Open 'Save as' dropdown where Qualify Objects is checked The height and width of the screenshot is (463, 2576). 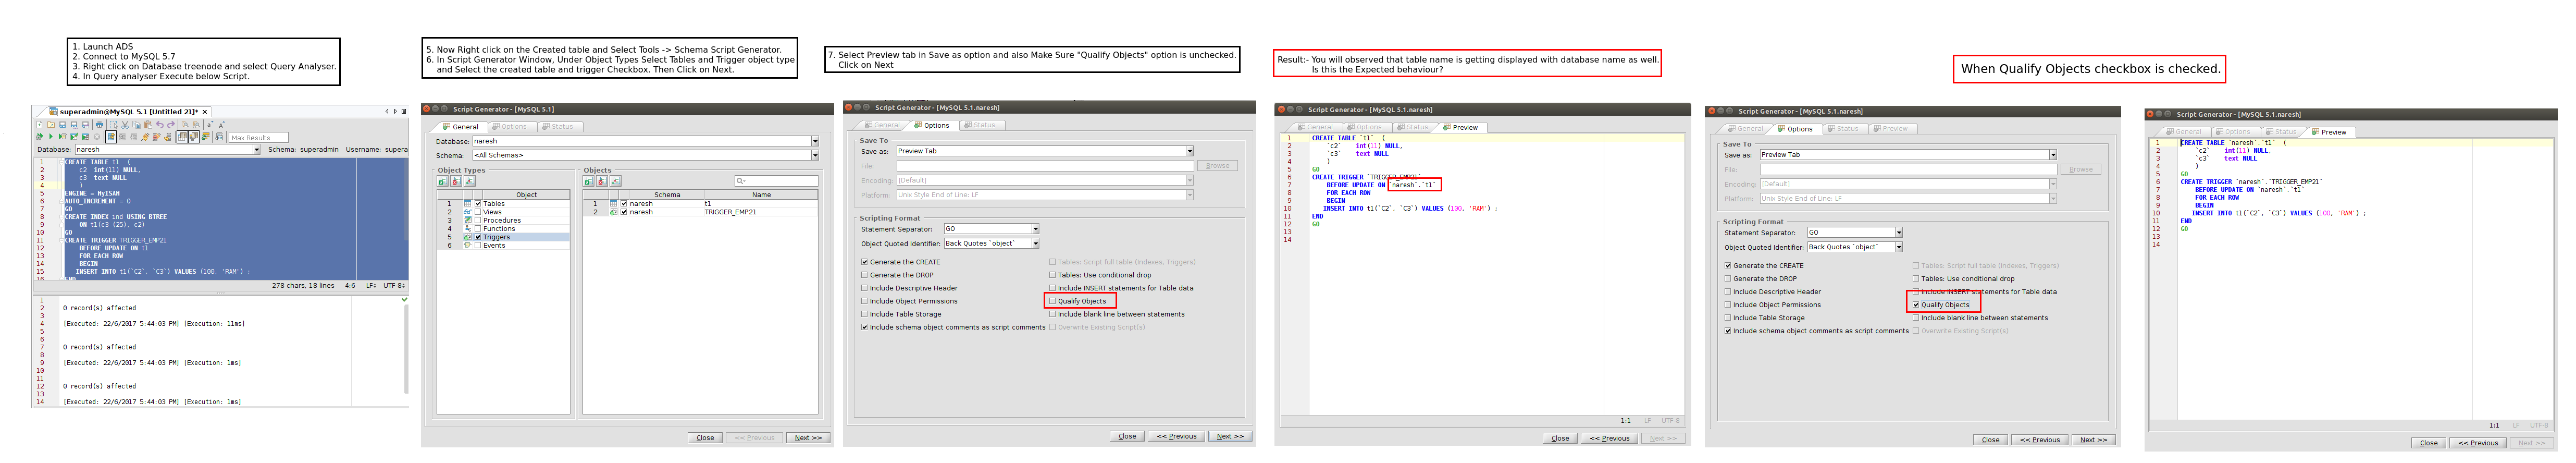pyautogui.click(x=2053, y=155)
